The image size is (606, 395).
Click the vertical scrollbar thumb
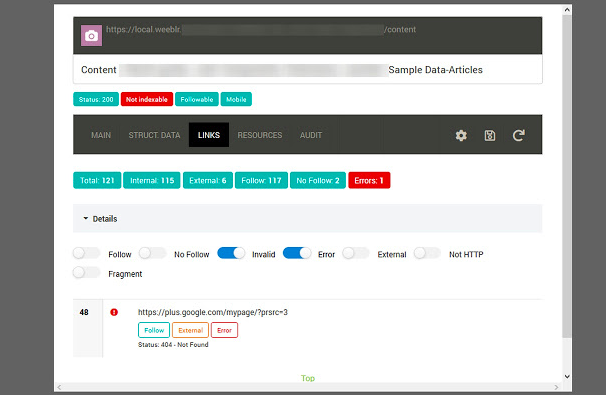(567, 176)
